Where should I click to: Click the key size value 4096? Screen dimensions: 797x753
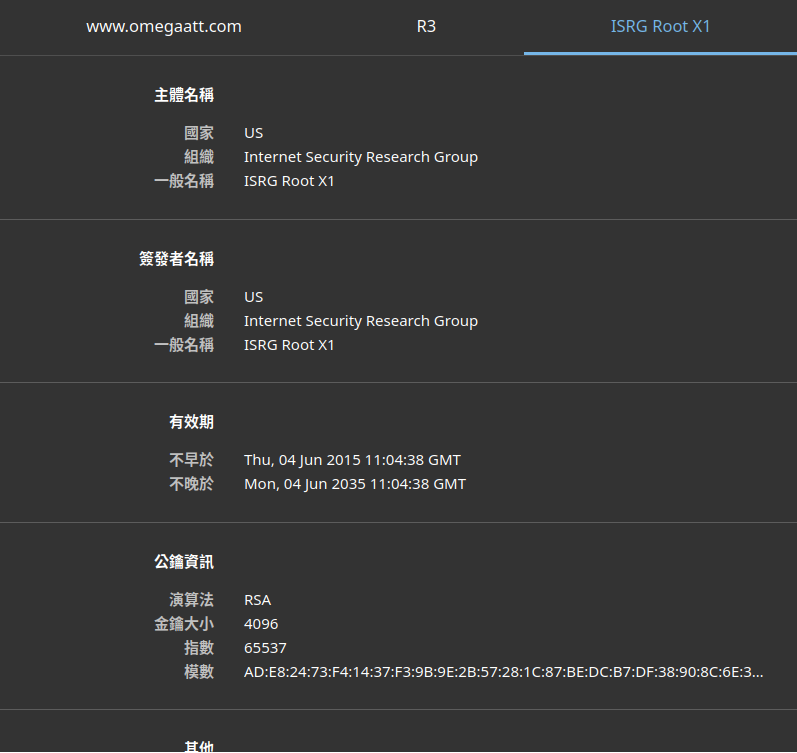pos(261,624)
